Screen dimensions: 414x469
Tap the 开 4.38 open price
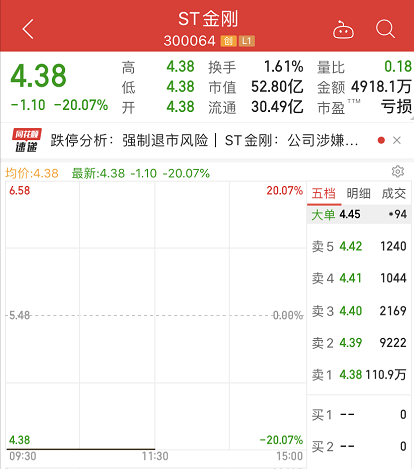[180, 107]
